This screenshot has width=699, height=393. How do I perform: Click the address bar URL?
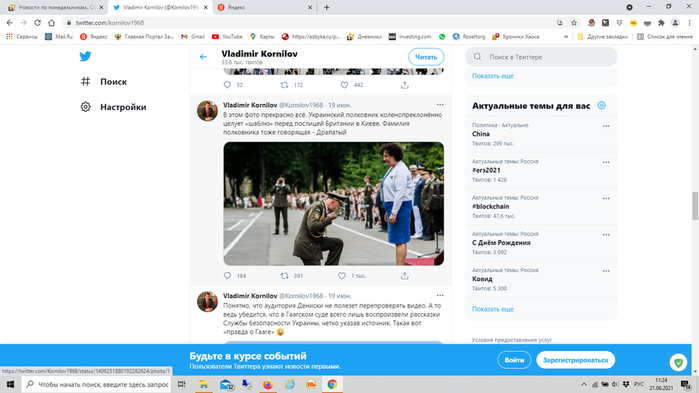tap(110, 23)
